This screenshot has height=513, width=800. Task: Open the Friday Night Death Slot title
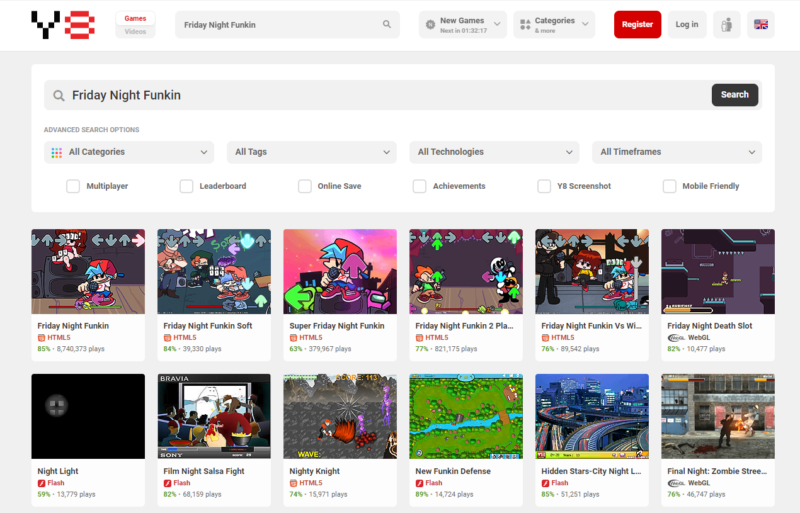710,326
